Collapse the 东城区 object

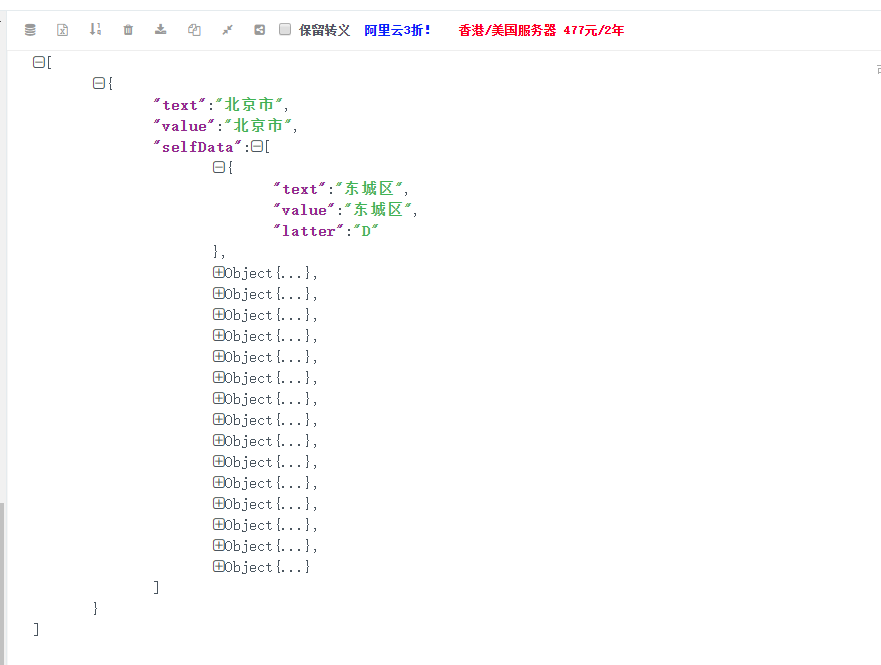click(219, 167)
